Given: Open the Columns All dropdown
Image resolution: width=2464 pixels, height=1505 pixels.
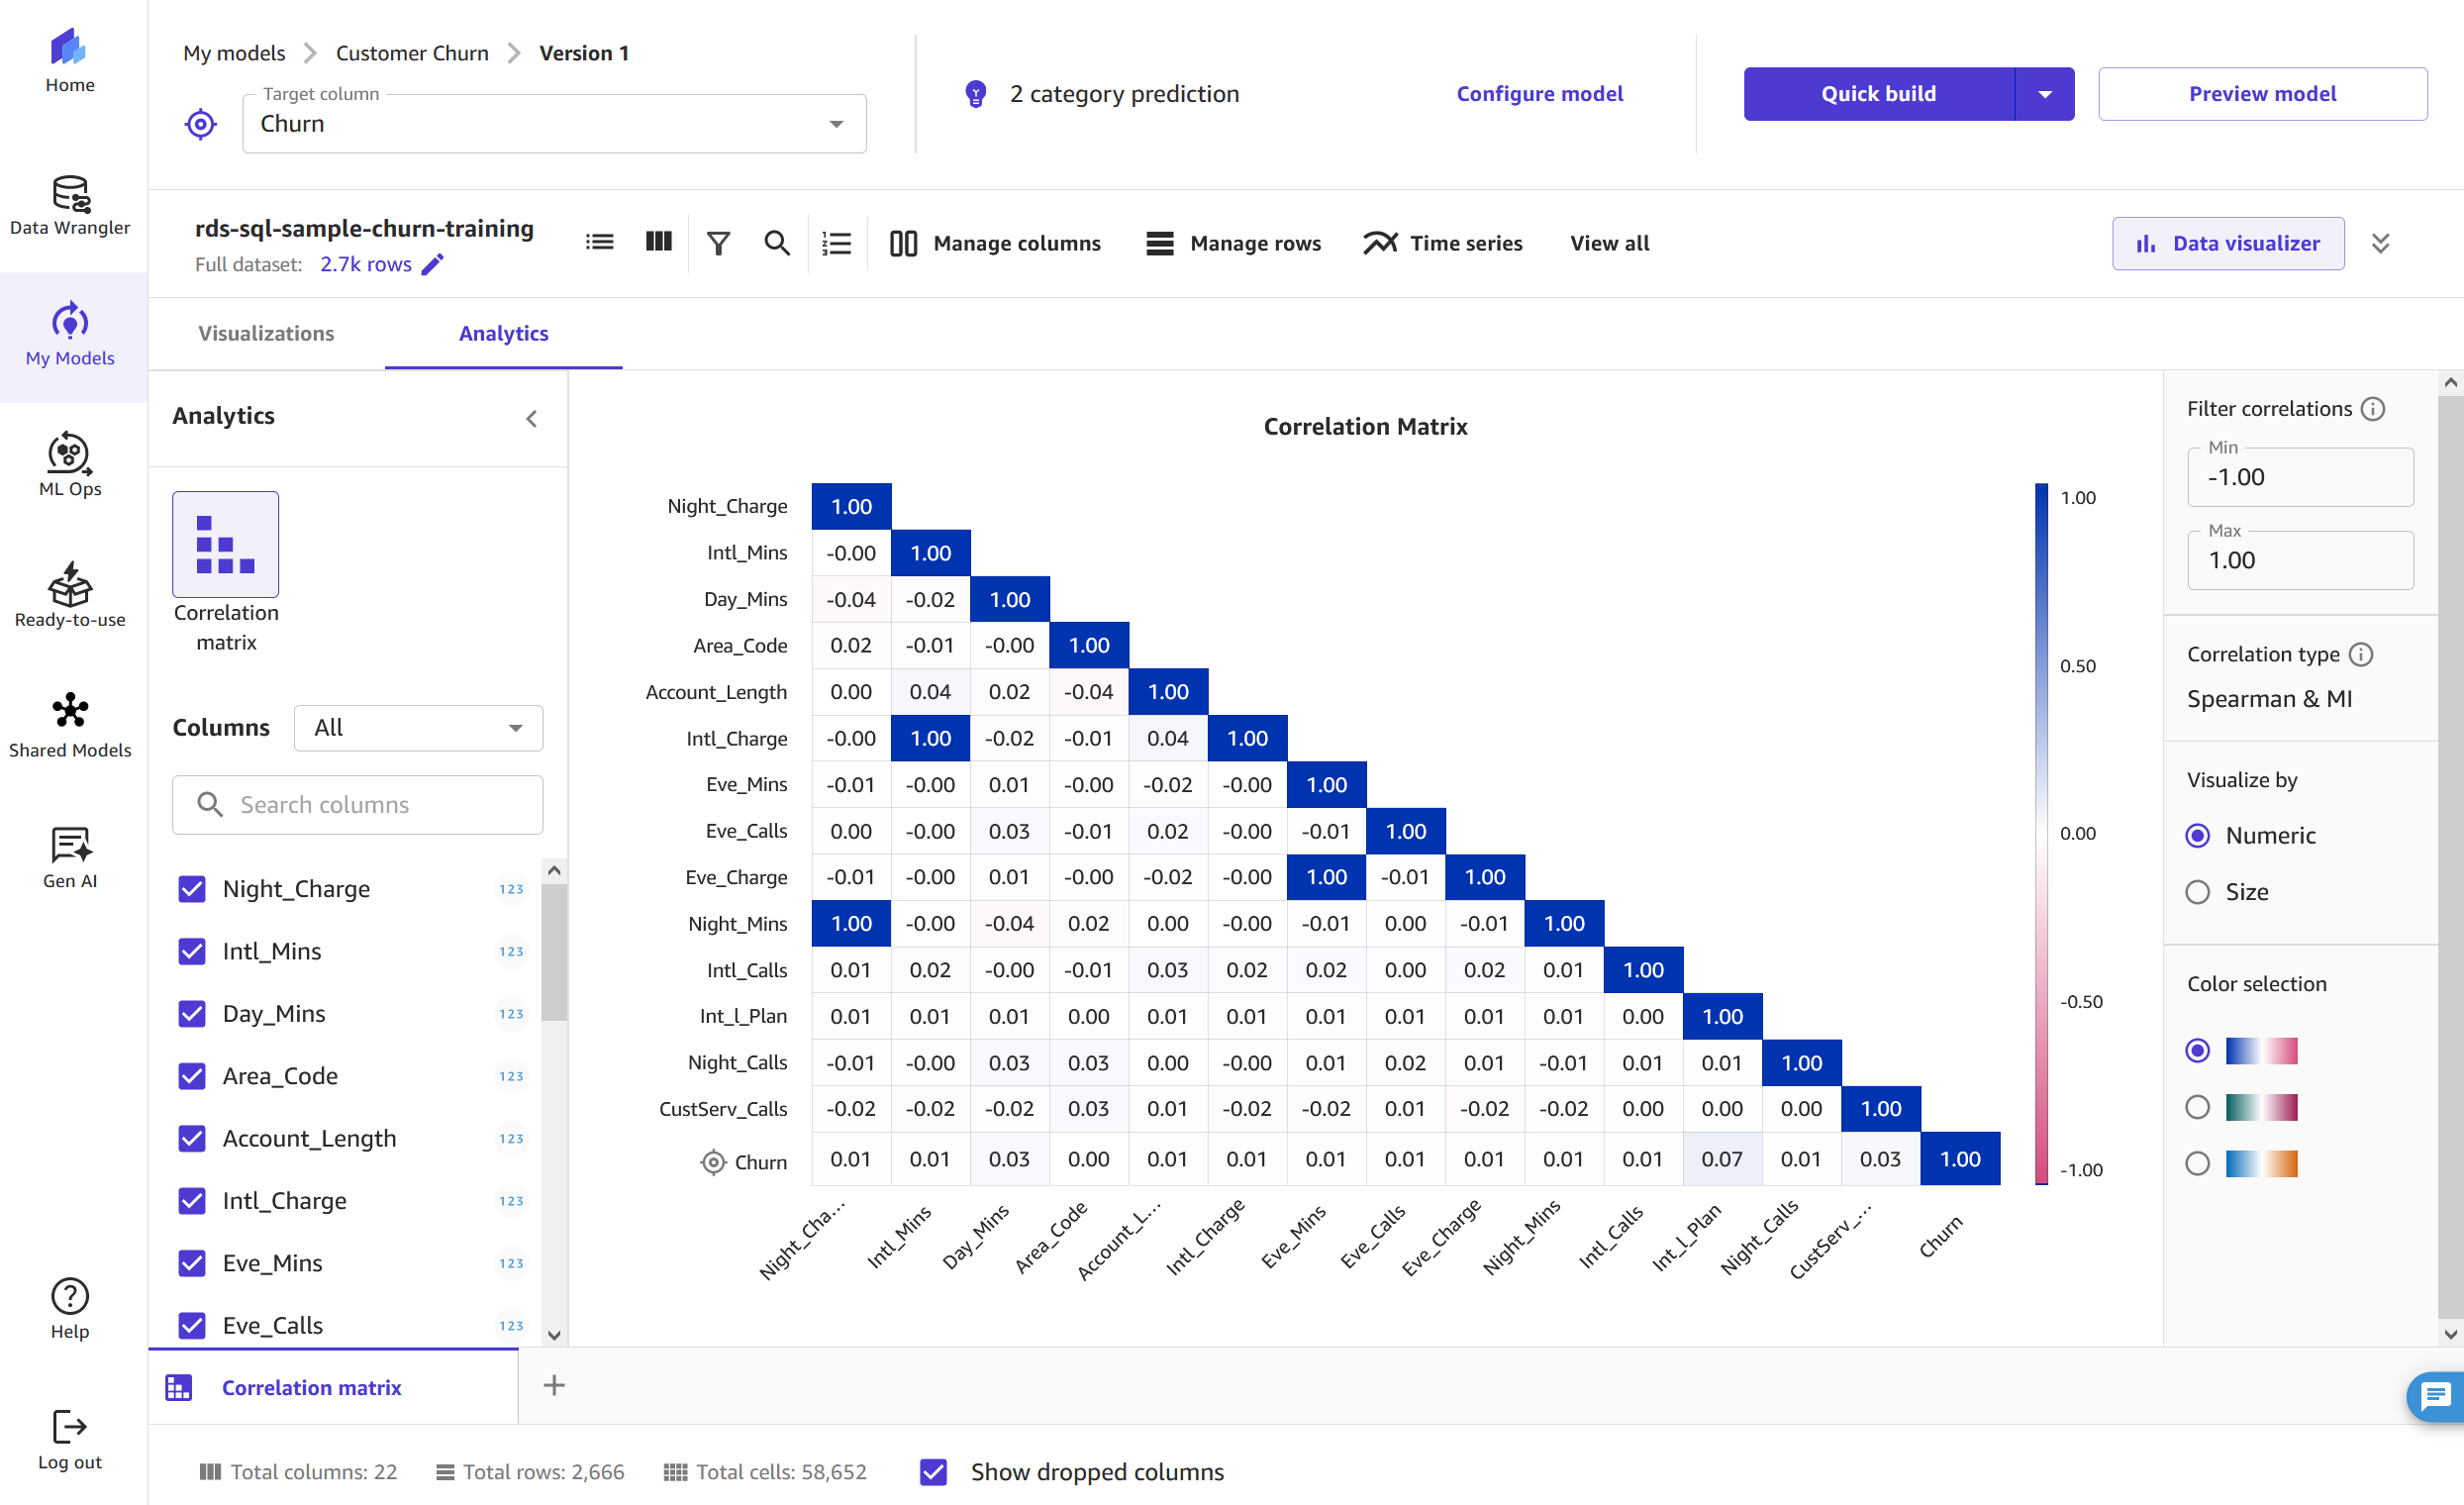Looking at the screenshot, I should tap(418, 728).
